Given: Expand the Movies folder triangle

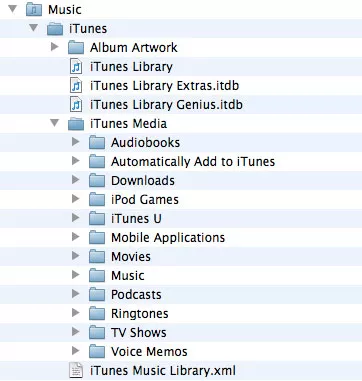Looking at the screenshot, I should click(76, 256).
